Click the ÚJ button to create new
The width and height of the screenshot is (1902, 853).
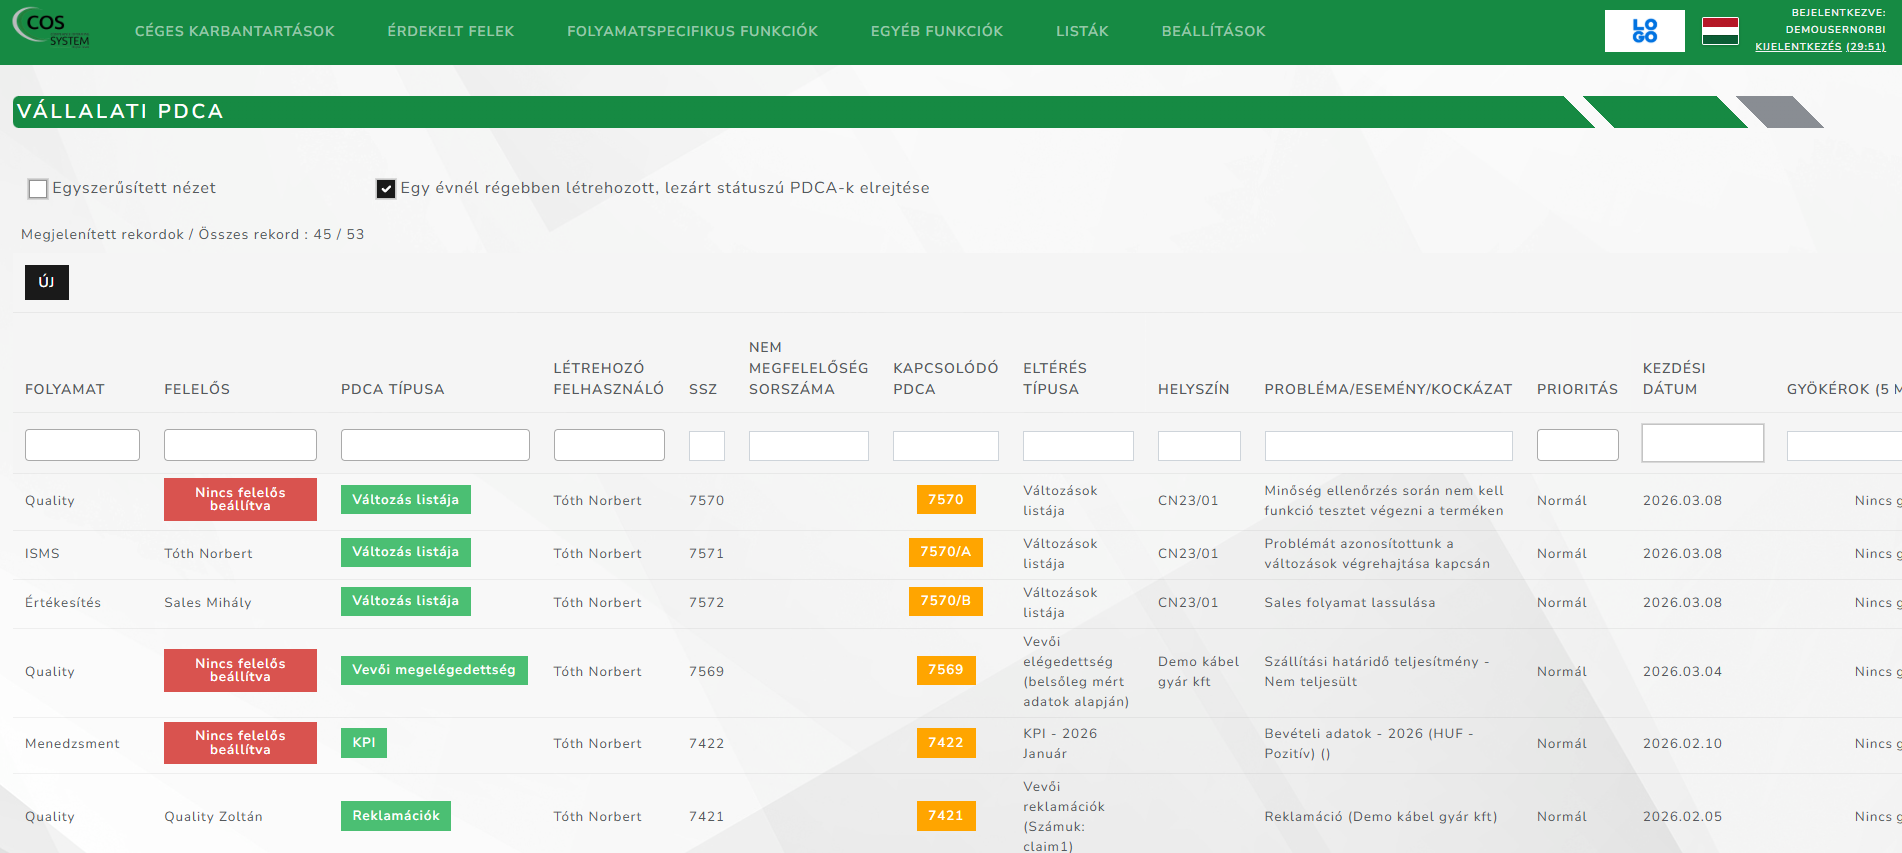(47, 282)
